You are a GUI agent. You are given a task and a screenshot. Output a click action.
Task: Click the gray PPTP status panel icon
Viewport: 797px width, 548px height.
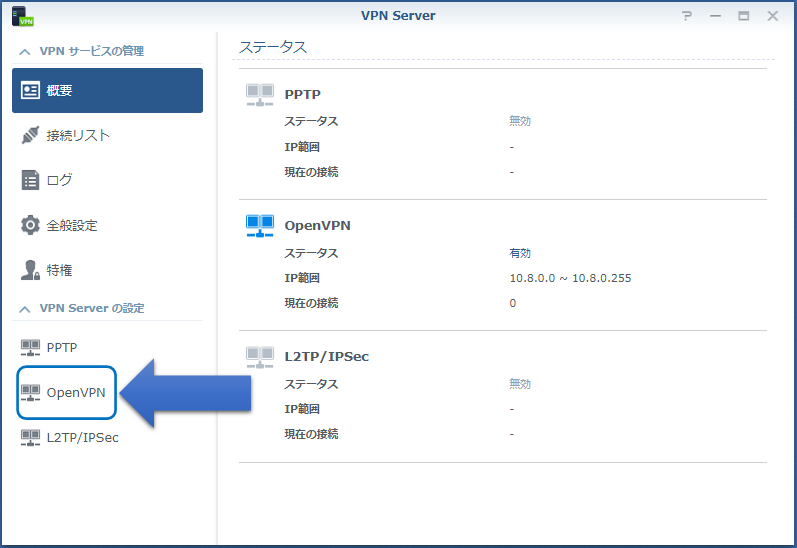(260, 95)
